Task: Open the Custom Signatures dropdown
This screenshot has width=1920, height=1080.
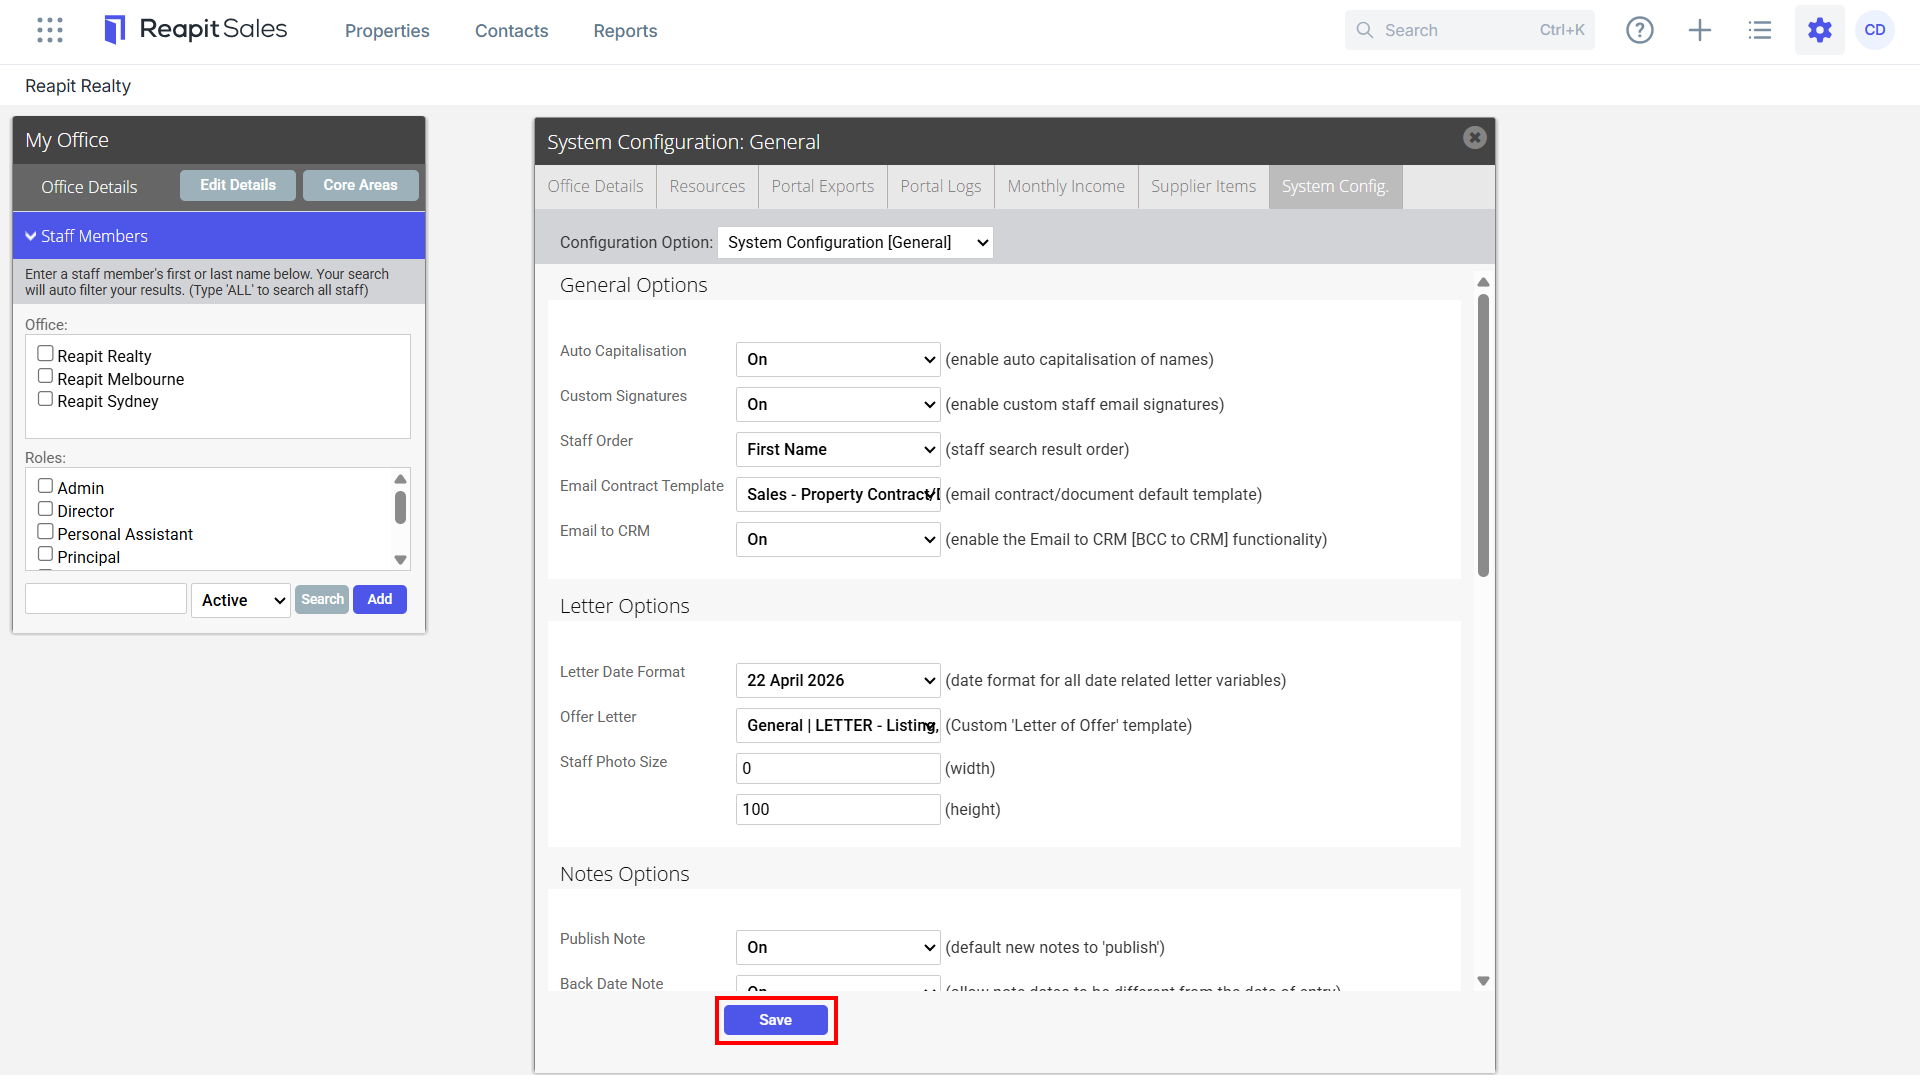Action: [x=838, y=404]
